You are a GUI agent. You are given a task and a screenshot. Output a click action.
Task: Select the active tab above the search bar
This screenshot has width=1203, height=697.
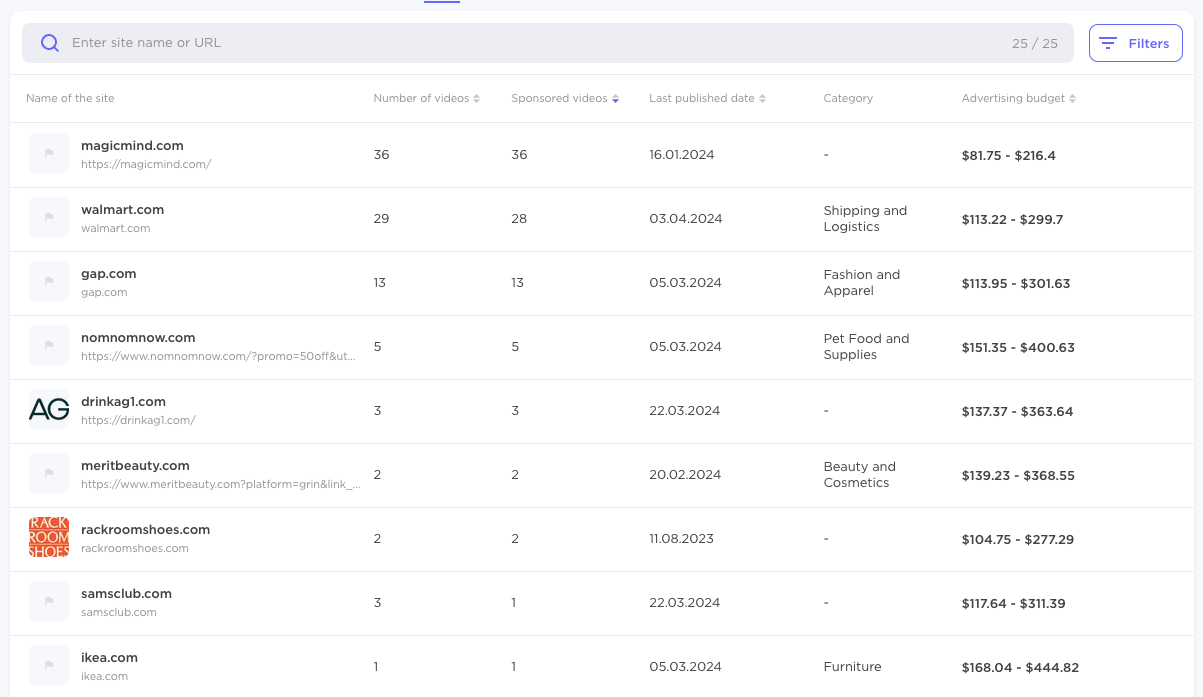442,3
